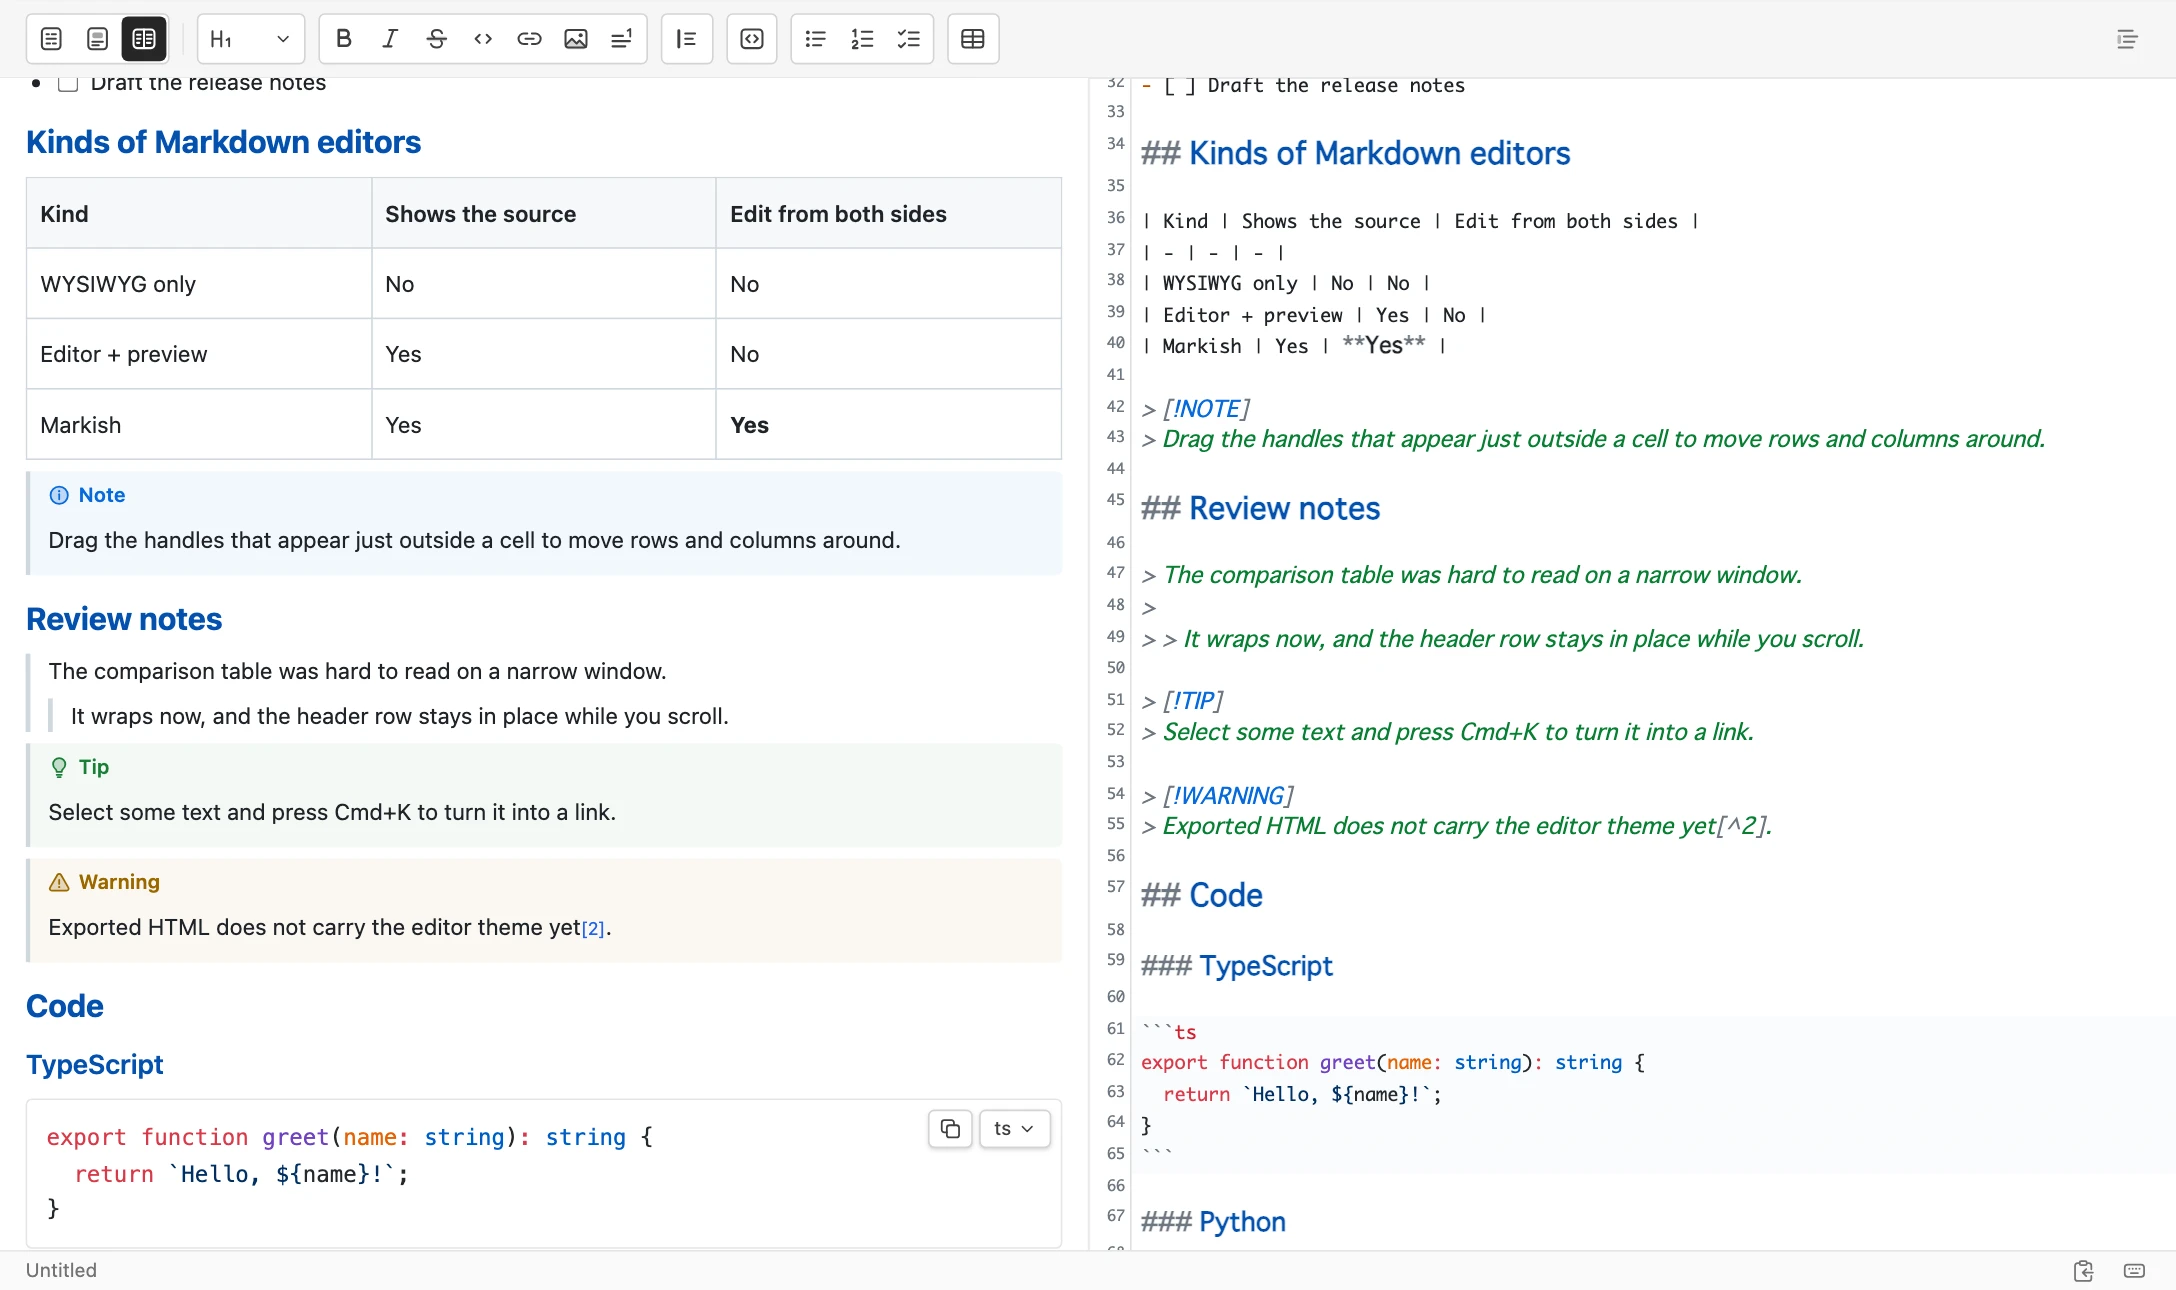This screenshot has height=1290, width=2176.
Task: Insert an image
Action: (576, 39)
